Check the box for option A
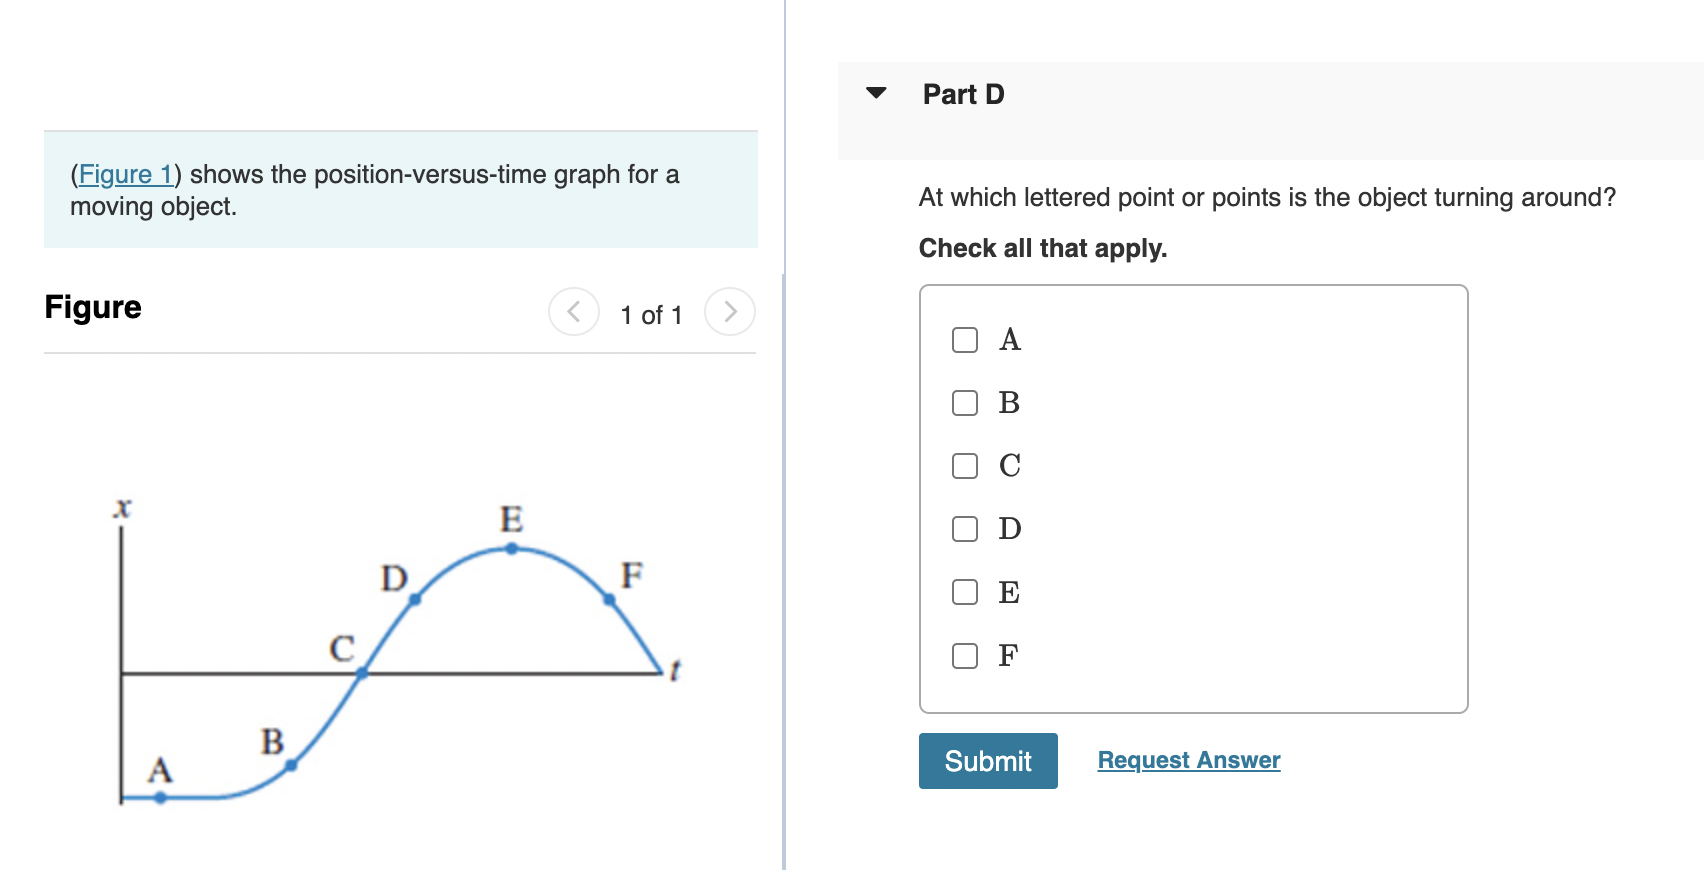 [963, 340]
